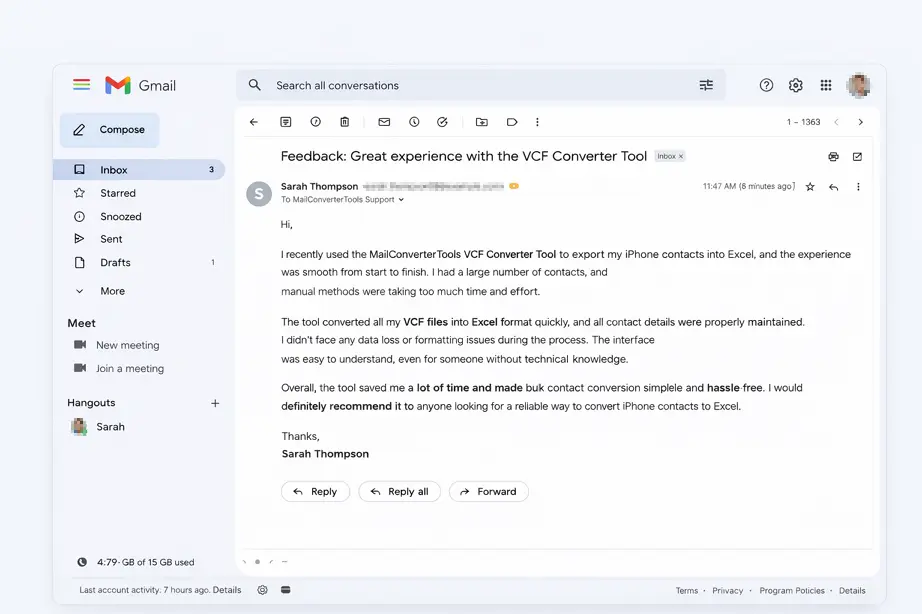Click the Reply all button

pyautogui.click(x=399, y=491)
